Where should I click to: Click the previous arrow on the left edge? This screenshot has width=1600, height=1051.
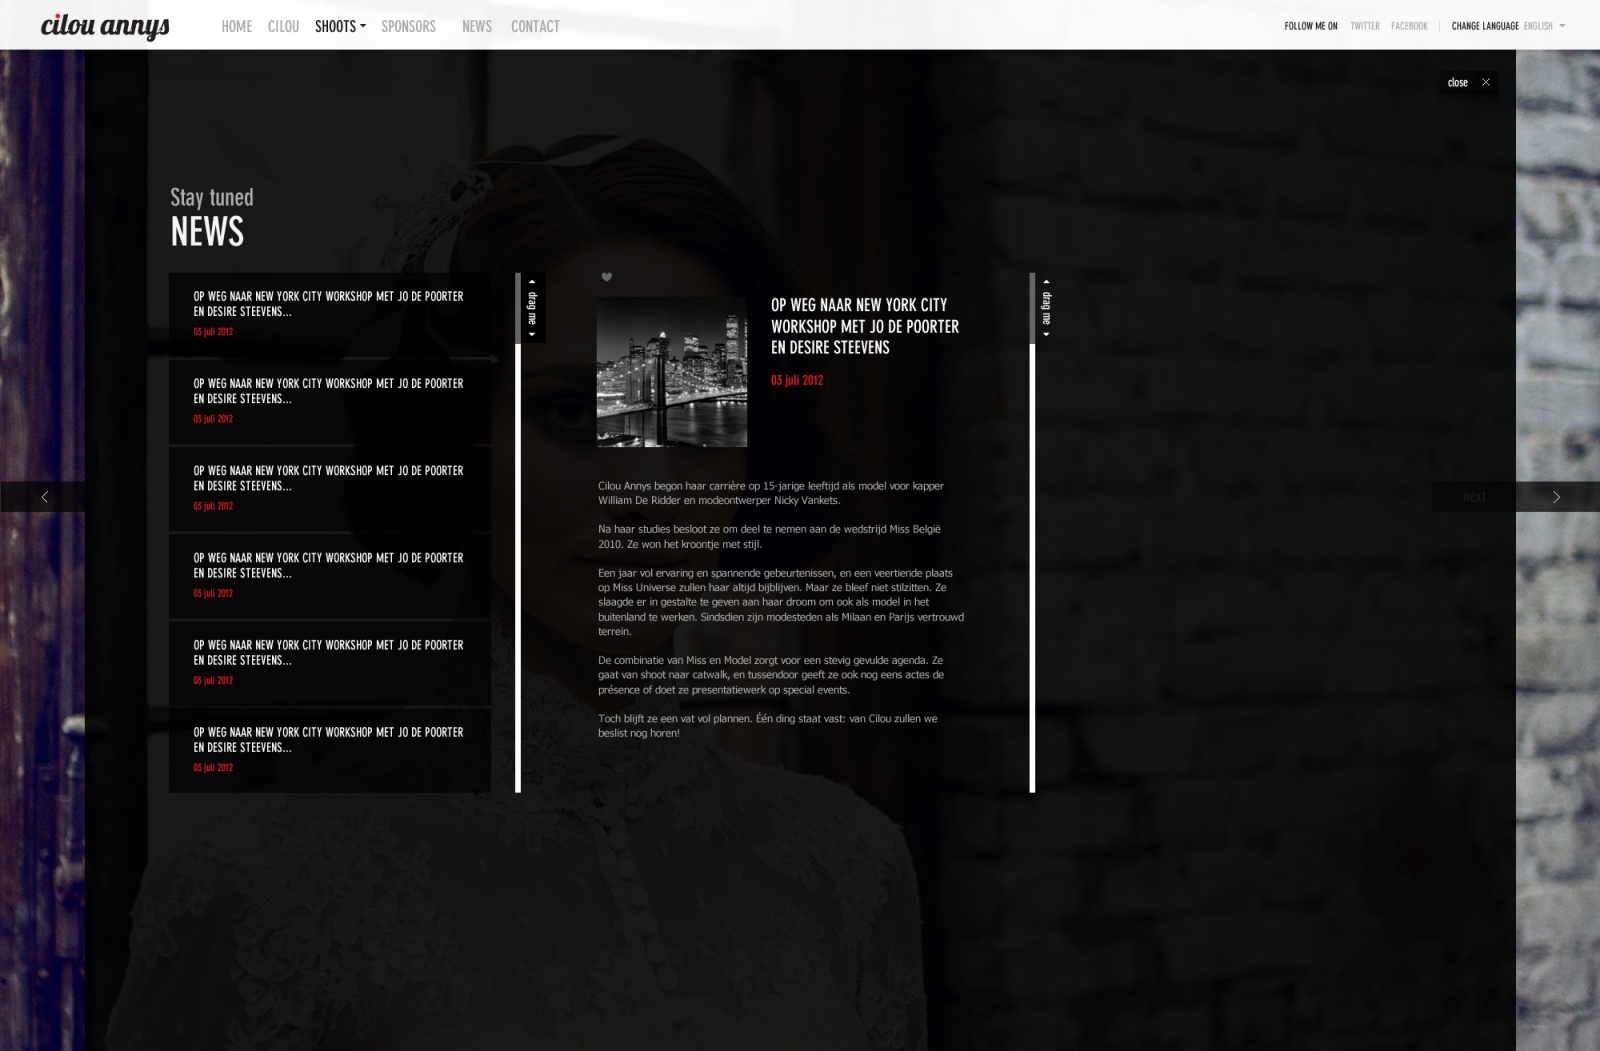click(44, 497)
